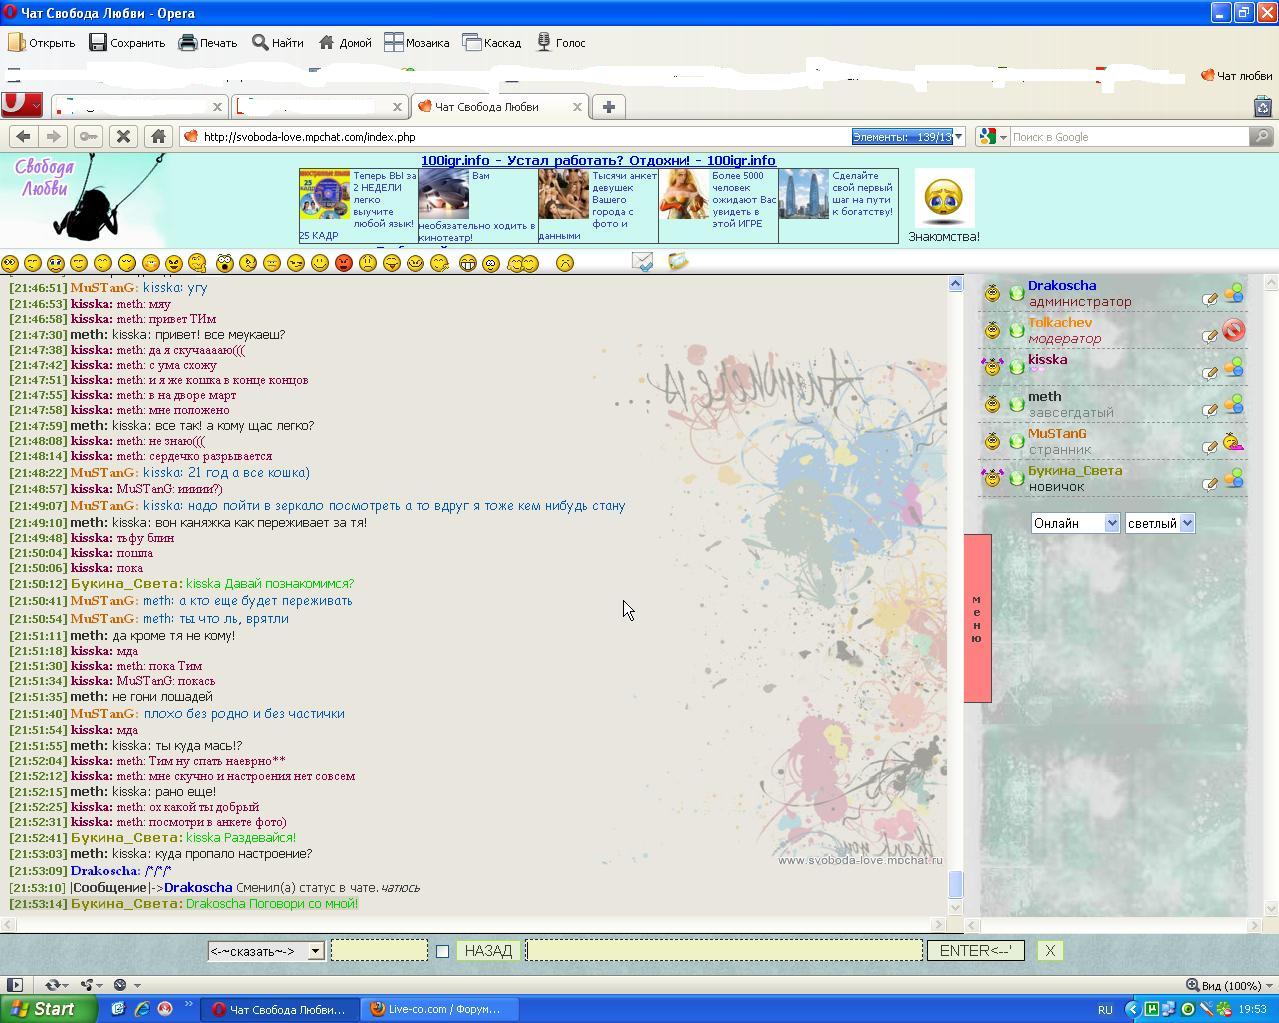Screen dimensions: 1279x1023
Task: Click the zoom level Вид (100%) control
Action: coord(1223,985)
